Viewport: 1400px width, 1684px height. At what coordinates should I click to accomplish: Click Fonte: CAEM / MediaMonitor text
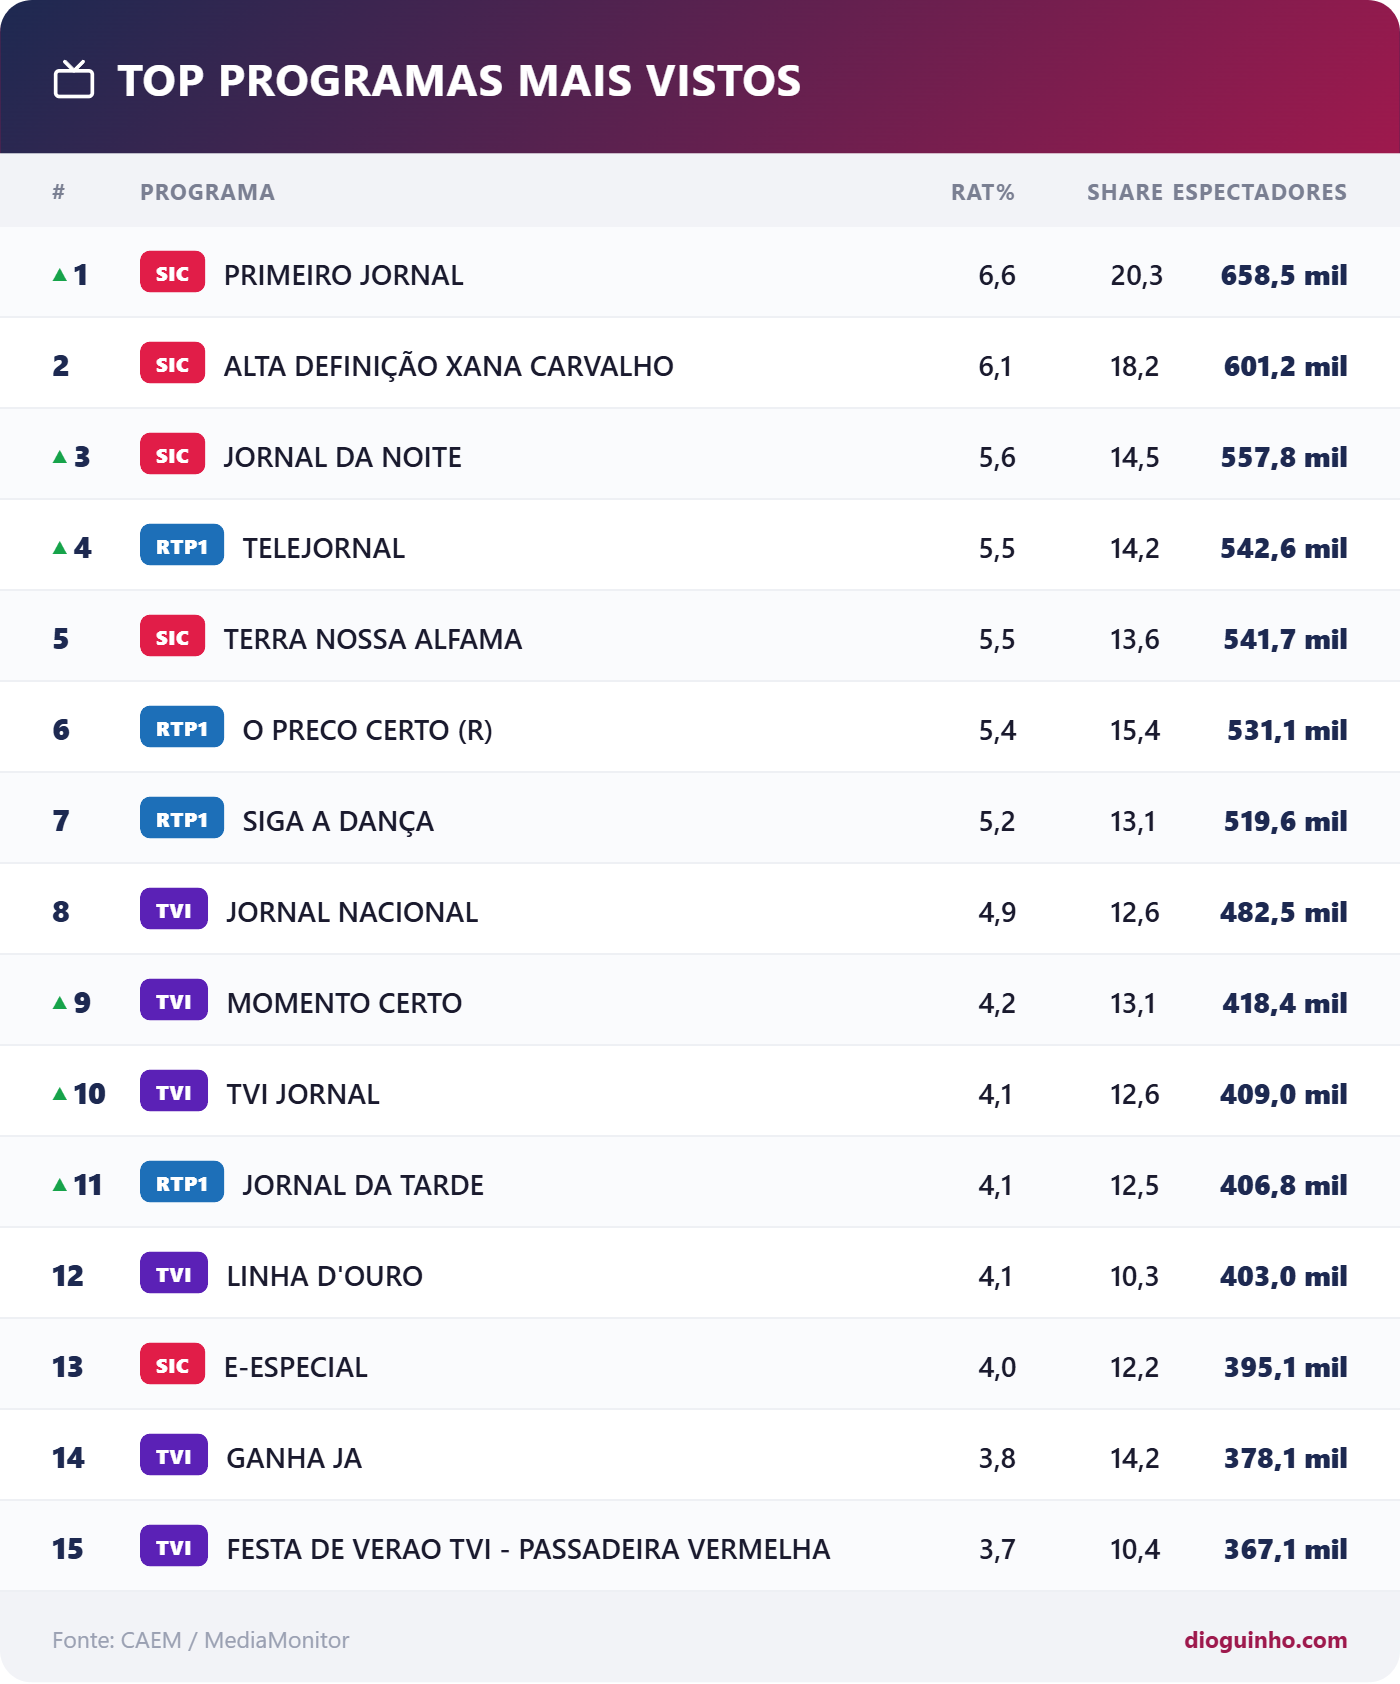pos(201,1640)
